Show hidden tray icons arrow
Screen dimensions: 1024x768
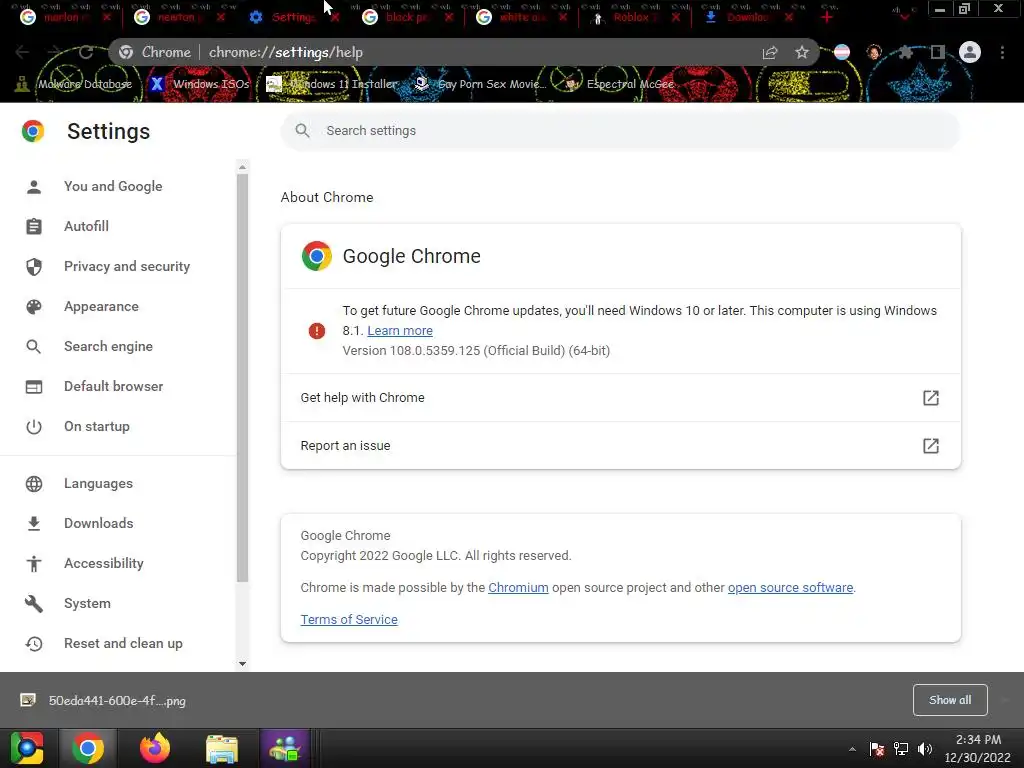click(x=852, y=749)
